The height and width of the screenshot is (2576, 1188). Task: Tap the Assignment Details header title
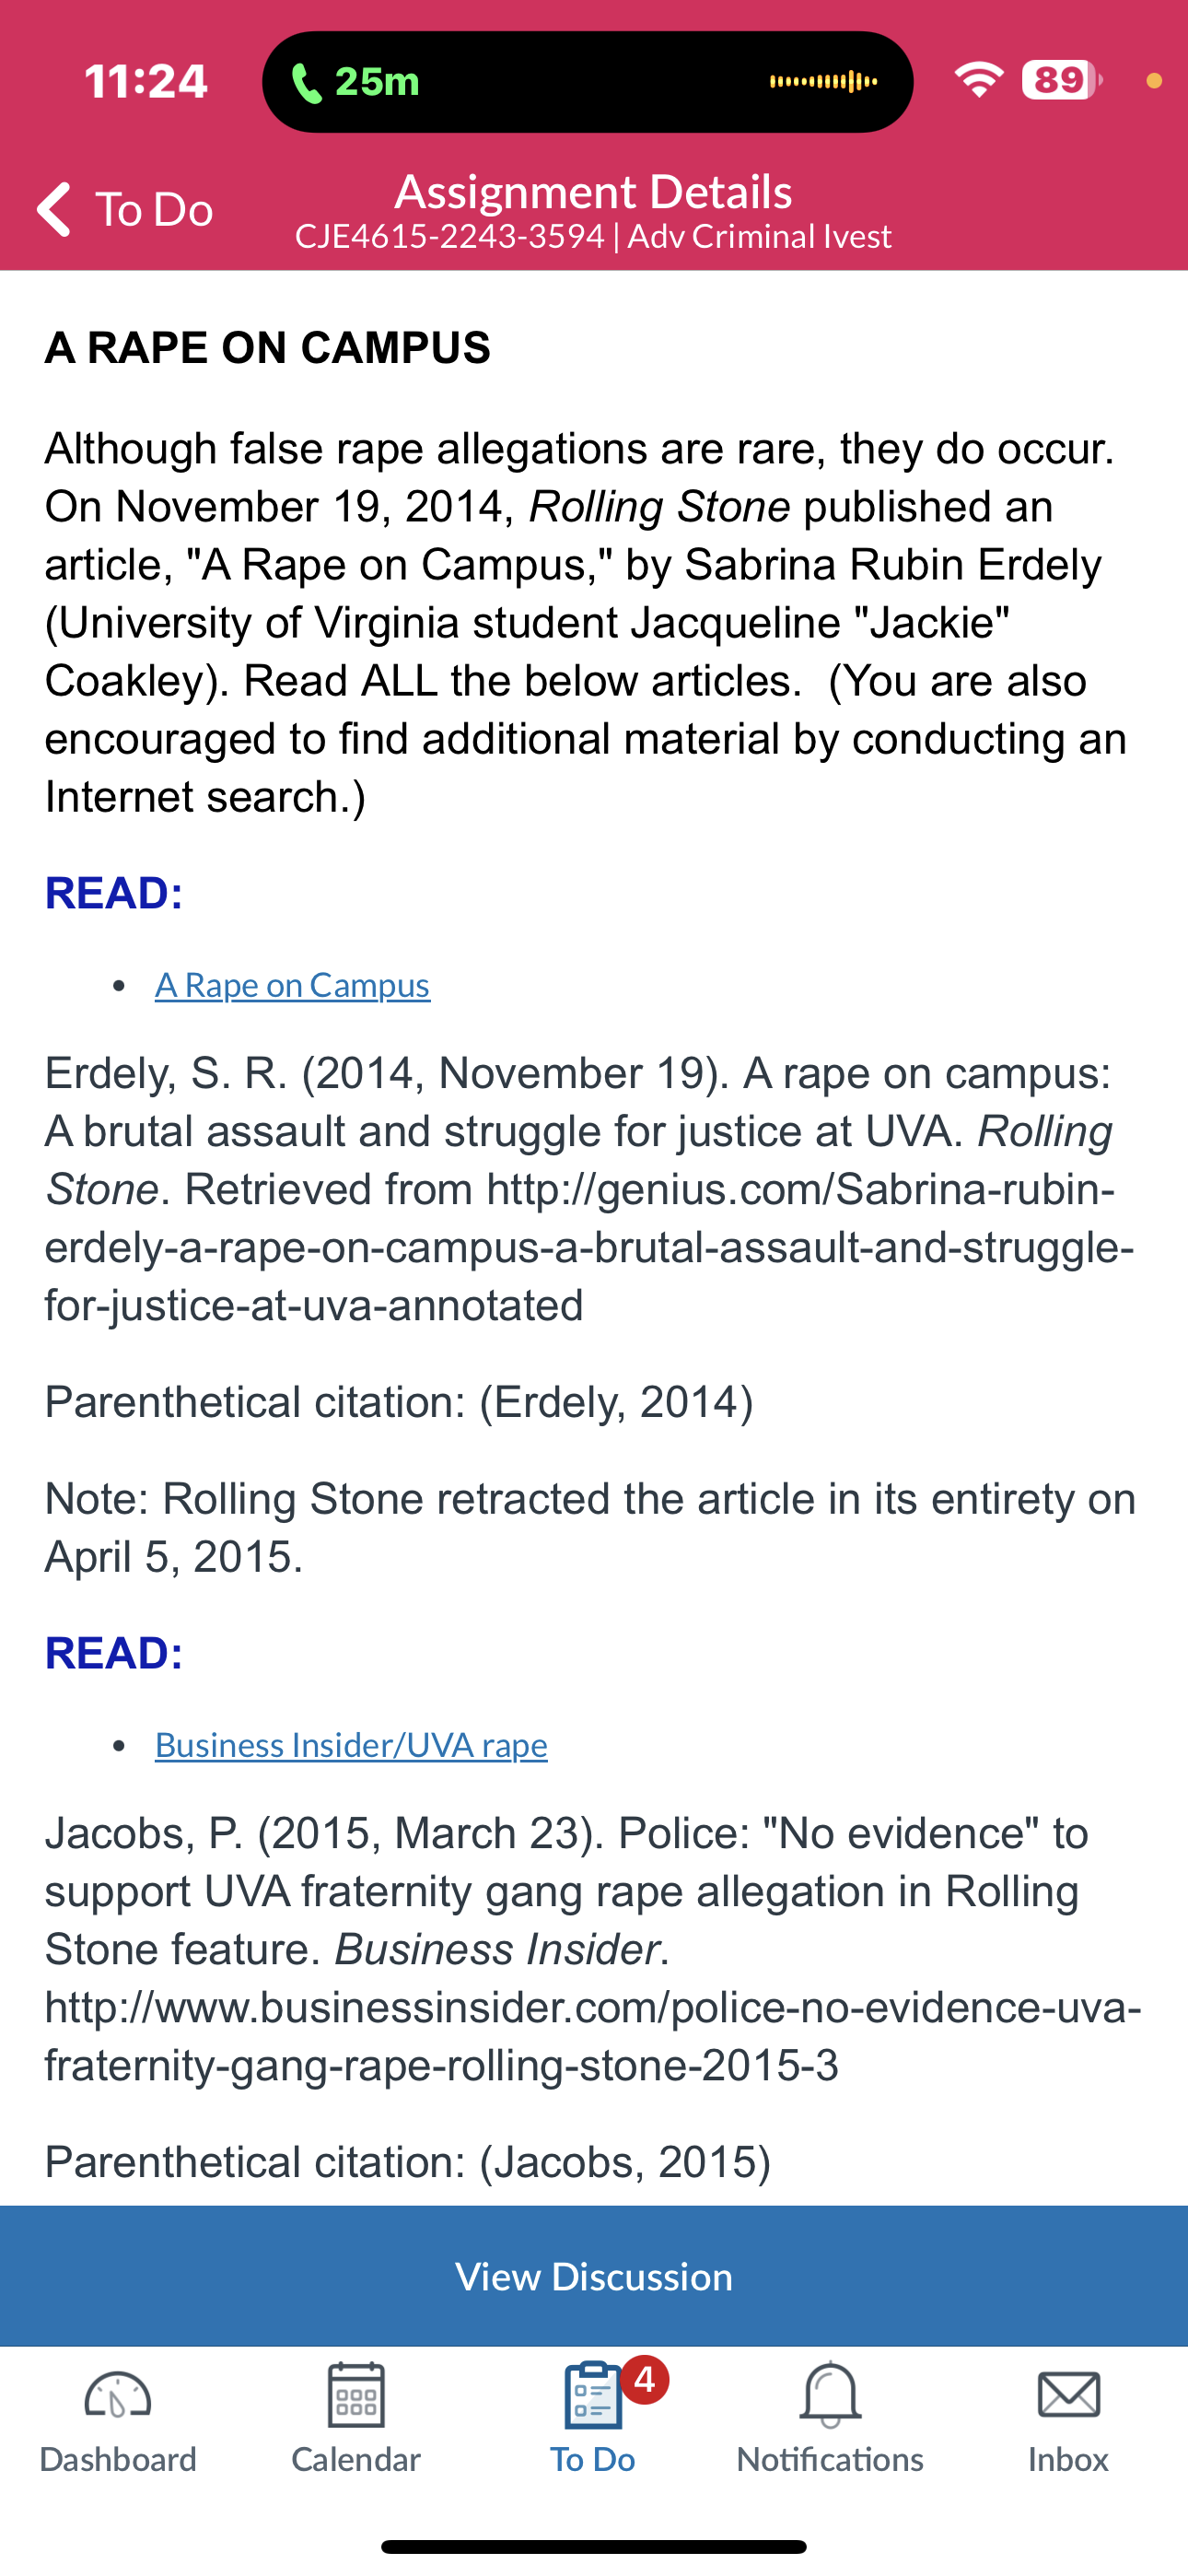(593, 191)
